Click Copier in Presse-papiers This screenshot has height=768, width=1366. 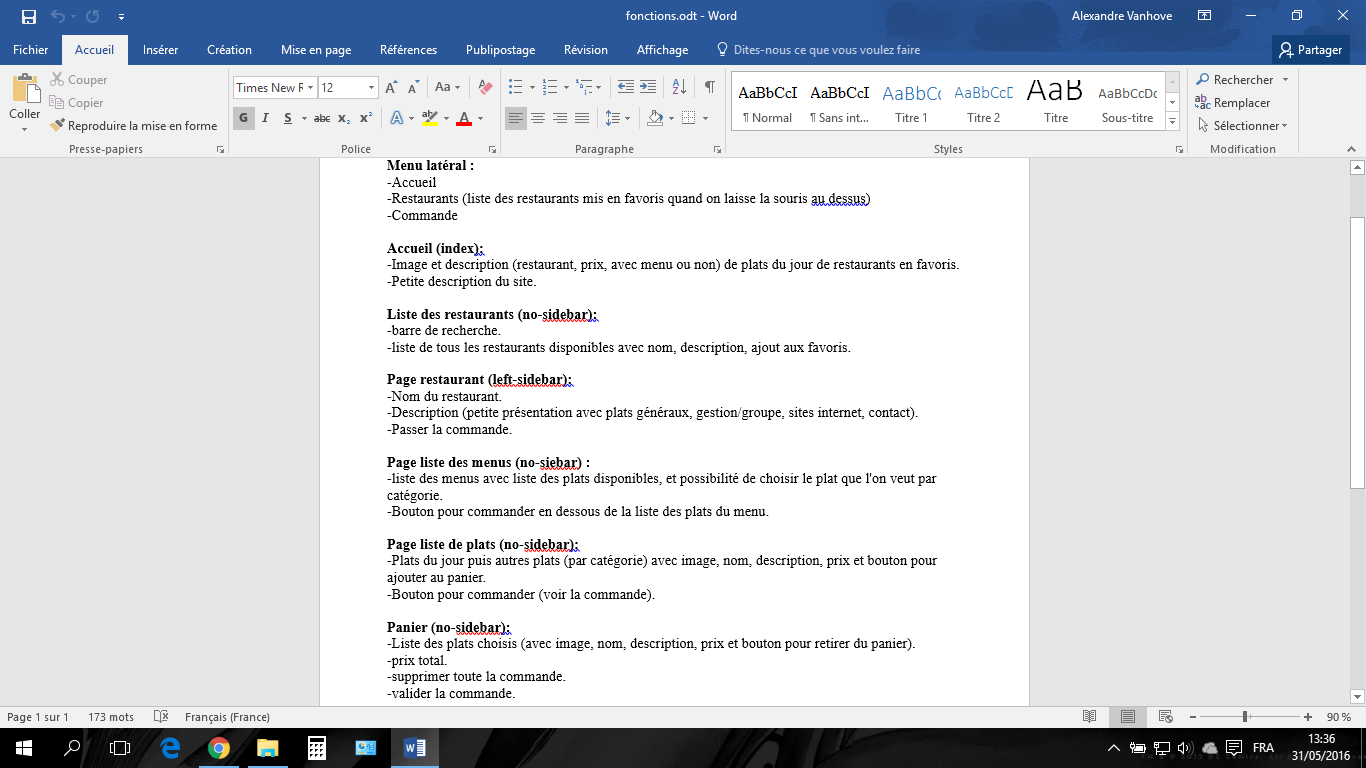77,103
